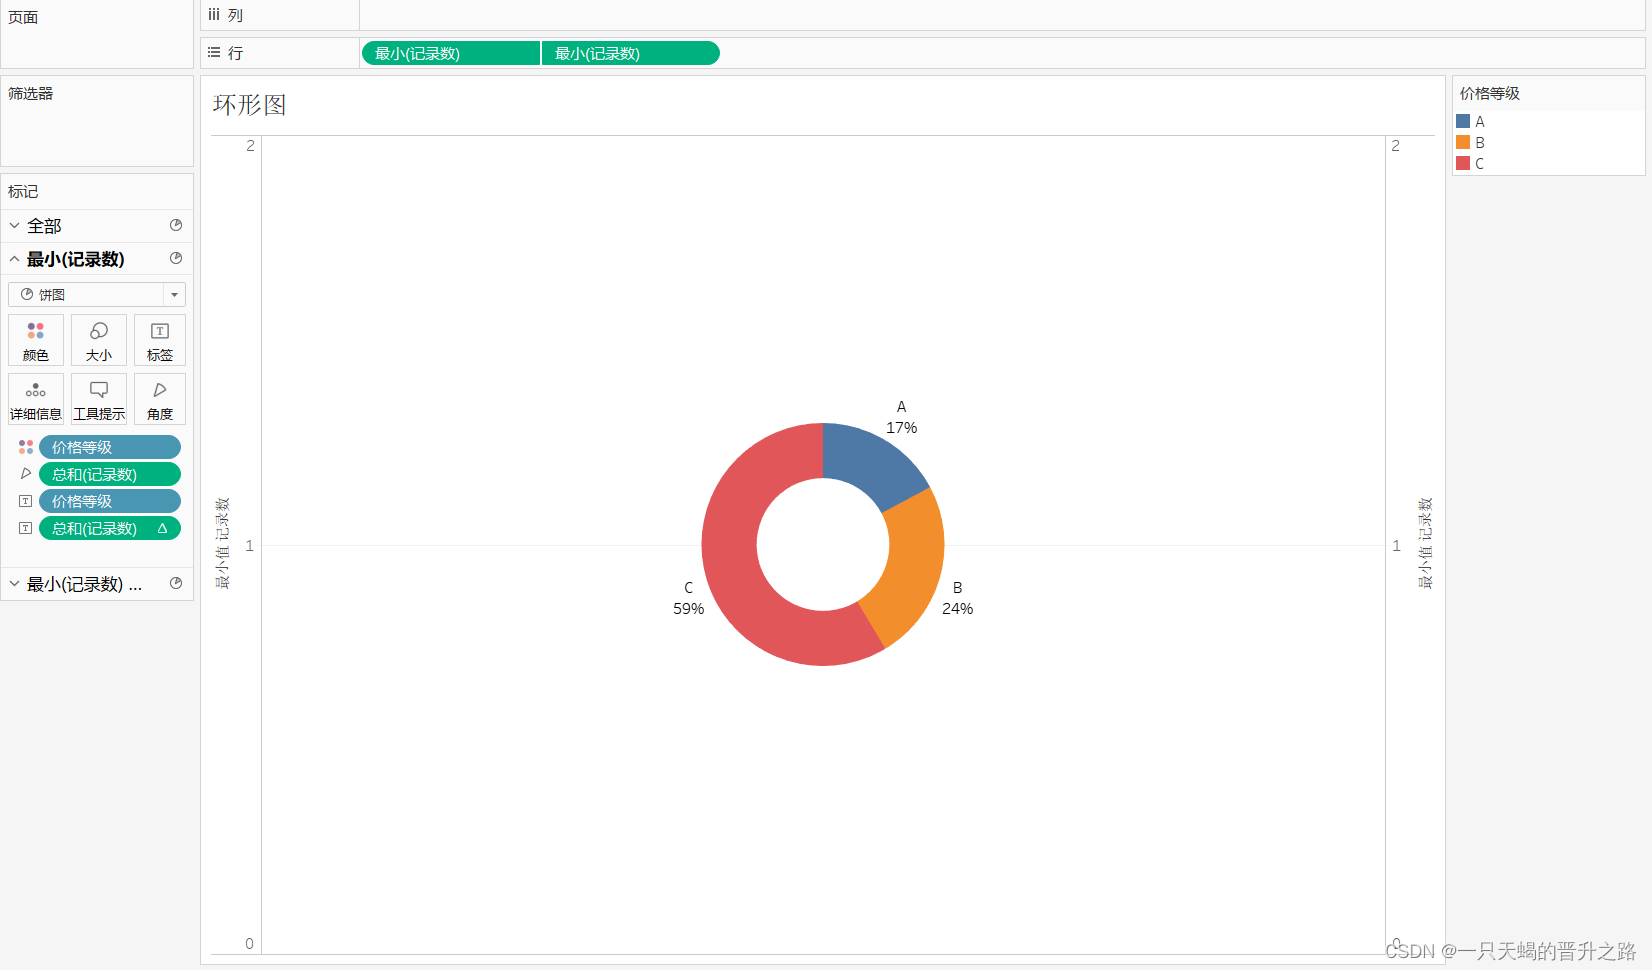The image size is (1652, 970).
Task: Click the 页面 pages shelf header
Action: (x=23, y=18)
